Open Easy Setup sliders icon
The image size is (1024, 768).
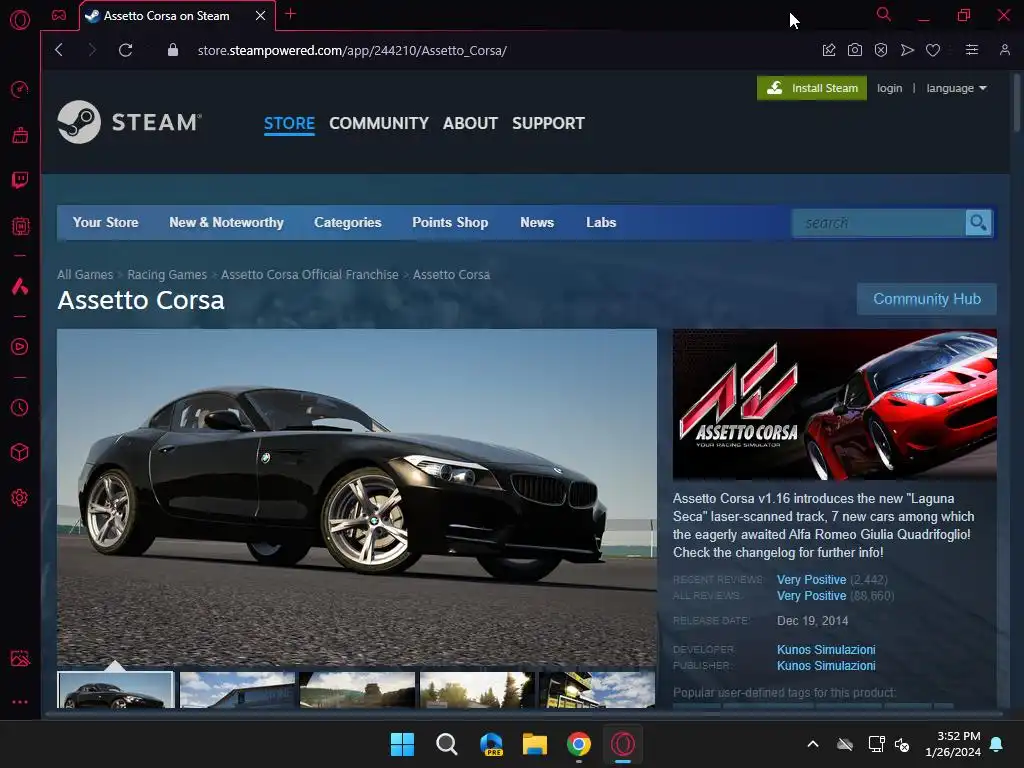tap(972, 50)
